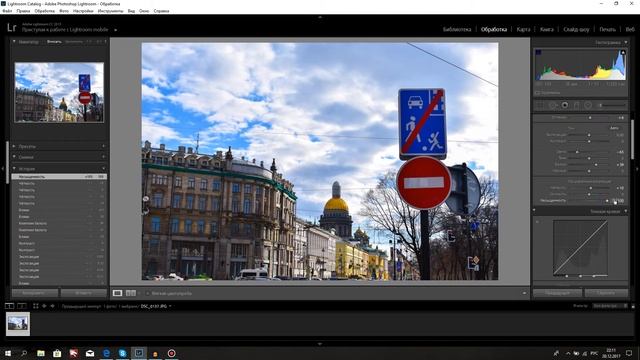
Task: Click the Copy button in left panel
Action: (x=35, y=293)
